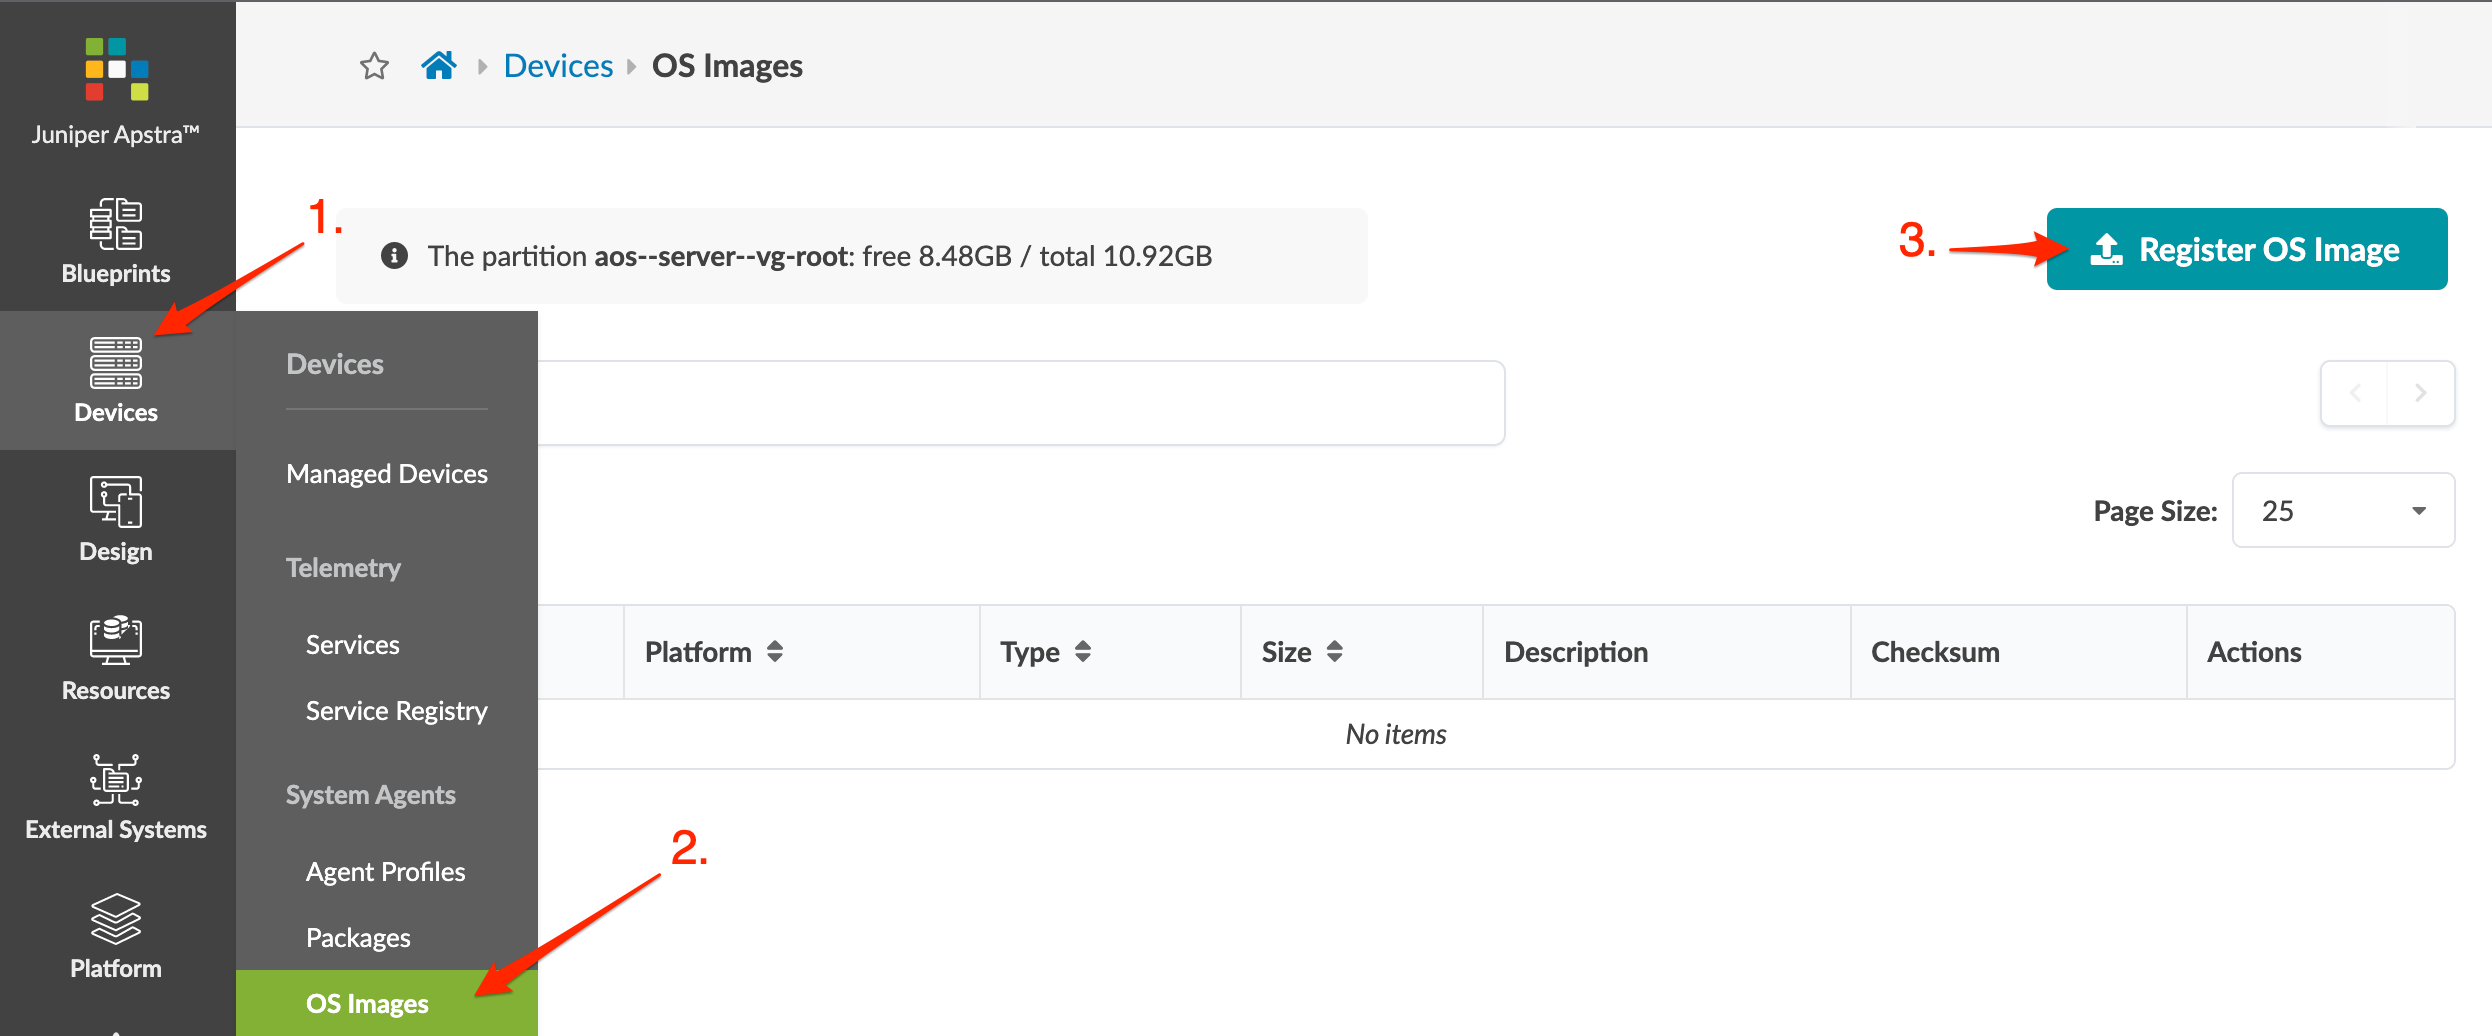The width and height of the screenshot is (2492, 1036).
Task: Open the Resources sidebar icon
Action: (116, 658)
